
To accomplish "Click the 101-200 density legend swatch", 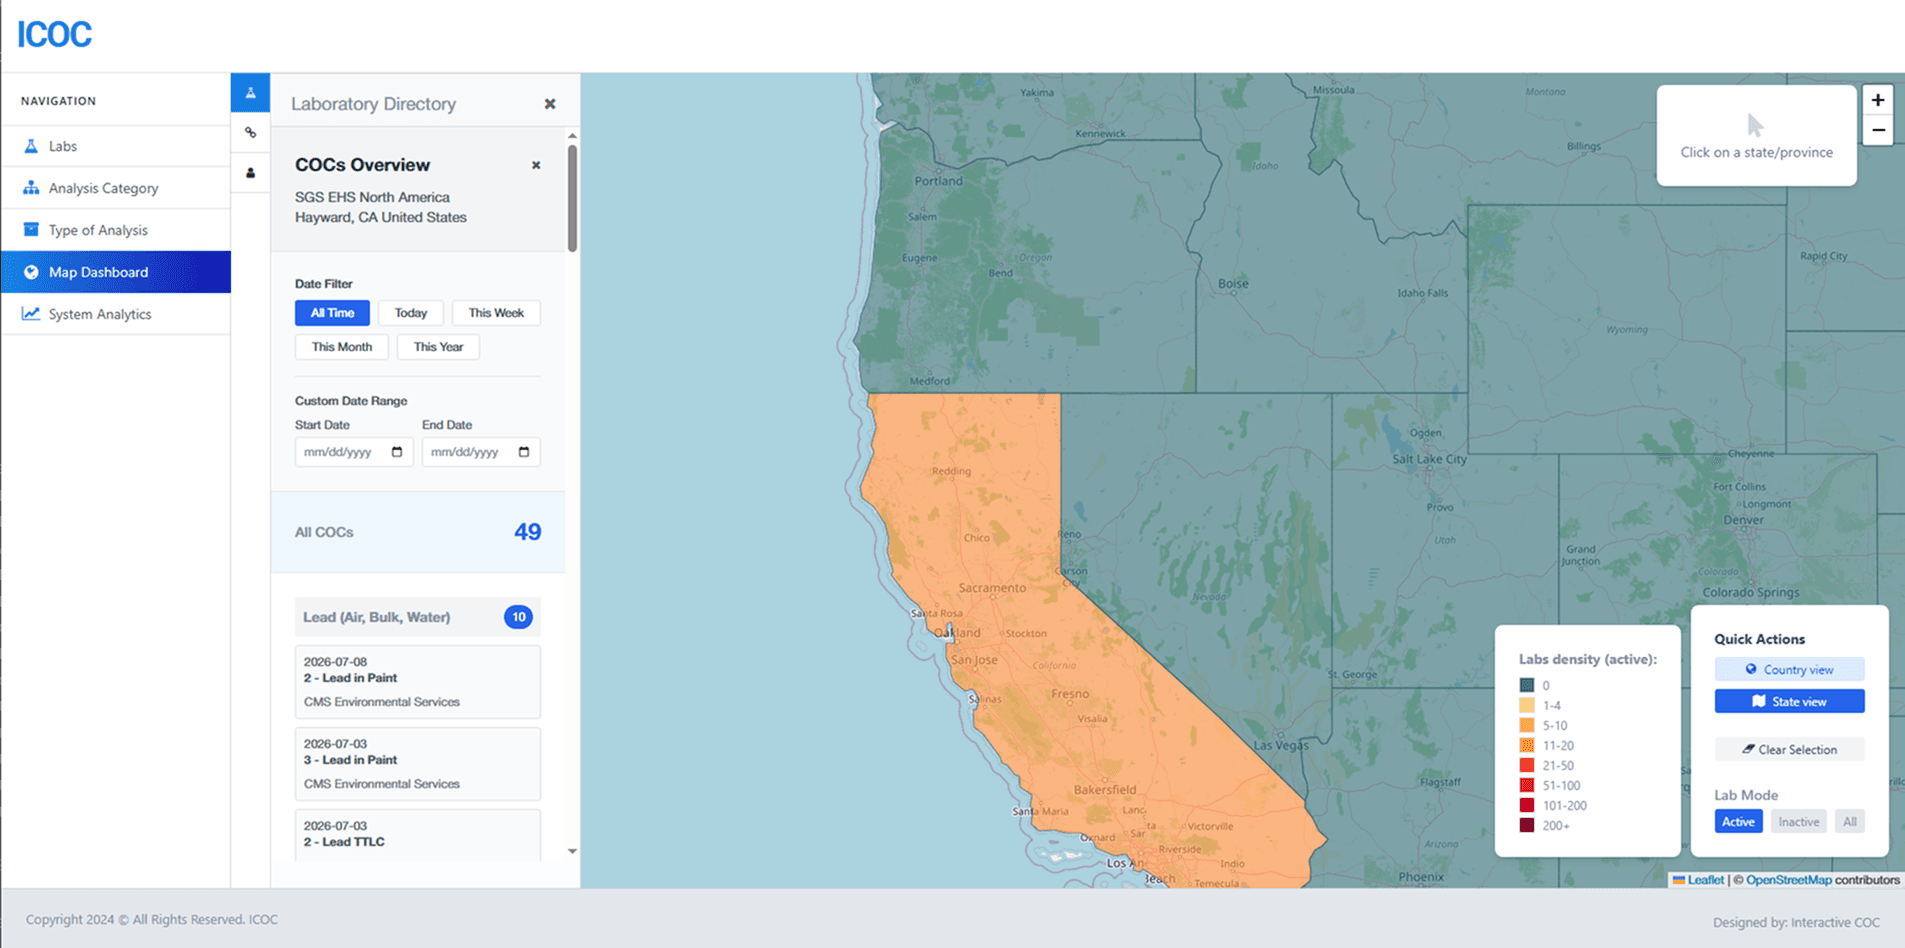I will [1527, 805].
